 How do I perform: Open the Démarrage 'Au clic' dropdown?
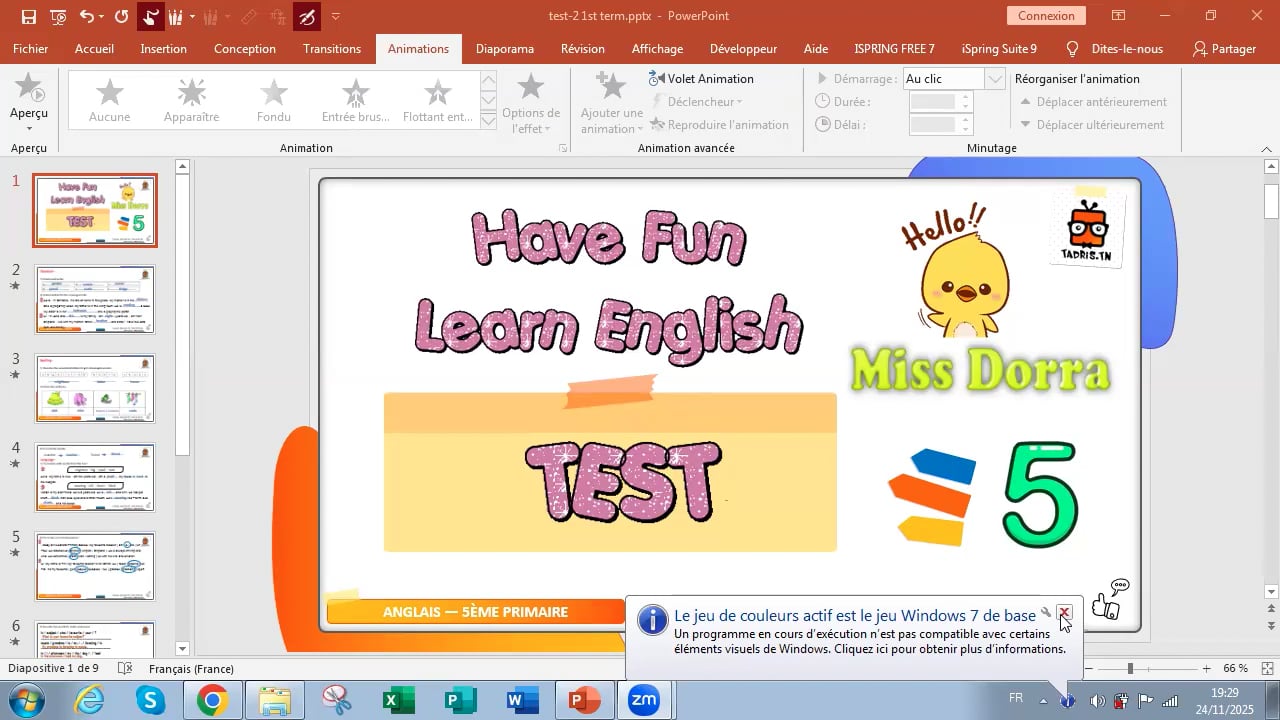click(995, 79)
